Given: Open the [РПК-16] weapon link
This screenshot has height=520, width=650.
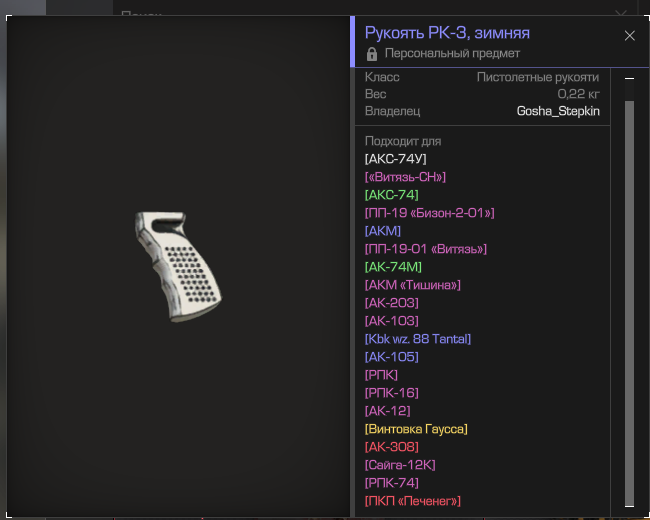Looking at the screenshot, I should [392, 393].
